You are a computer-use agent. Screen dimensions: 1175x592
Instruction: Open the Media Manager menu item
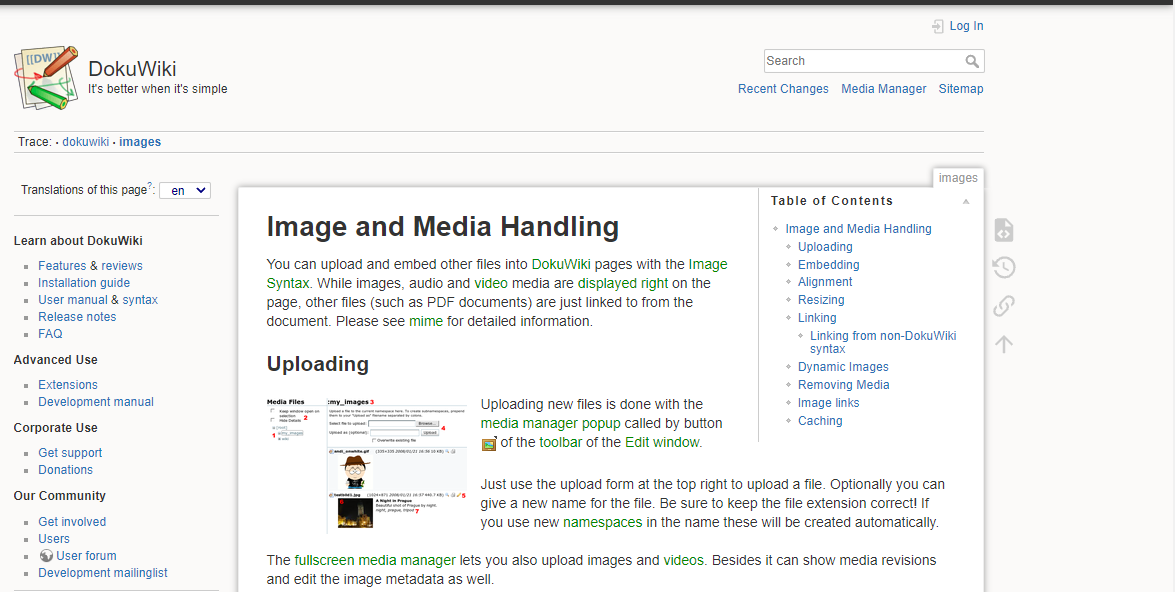pyautogui.click(x=883, y=89)
